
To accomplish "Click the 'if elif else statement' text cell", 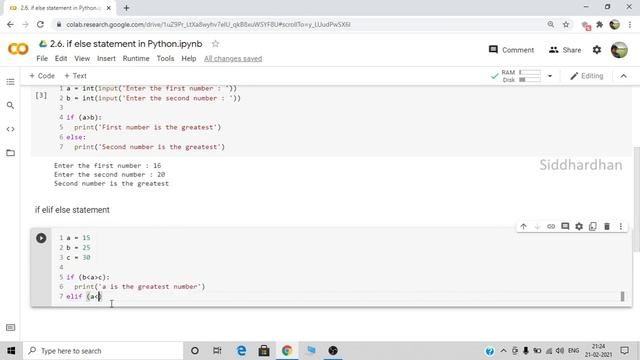I will [x=72, y=210].
